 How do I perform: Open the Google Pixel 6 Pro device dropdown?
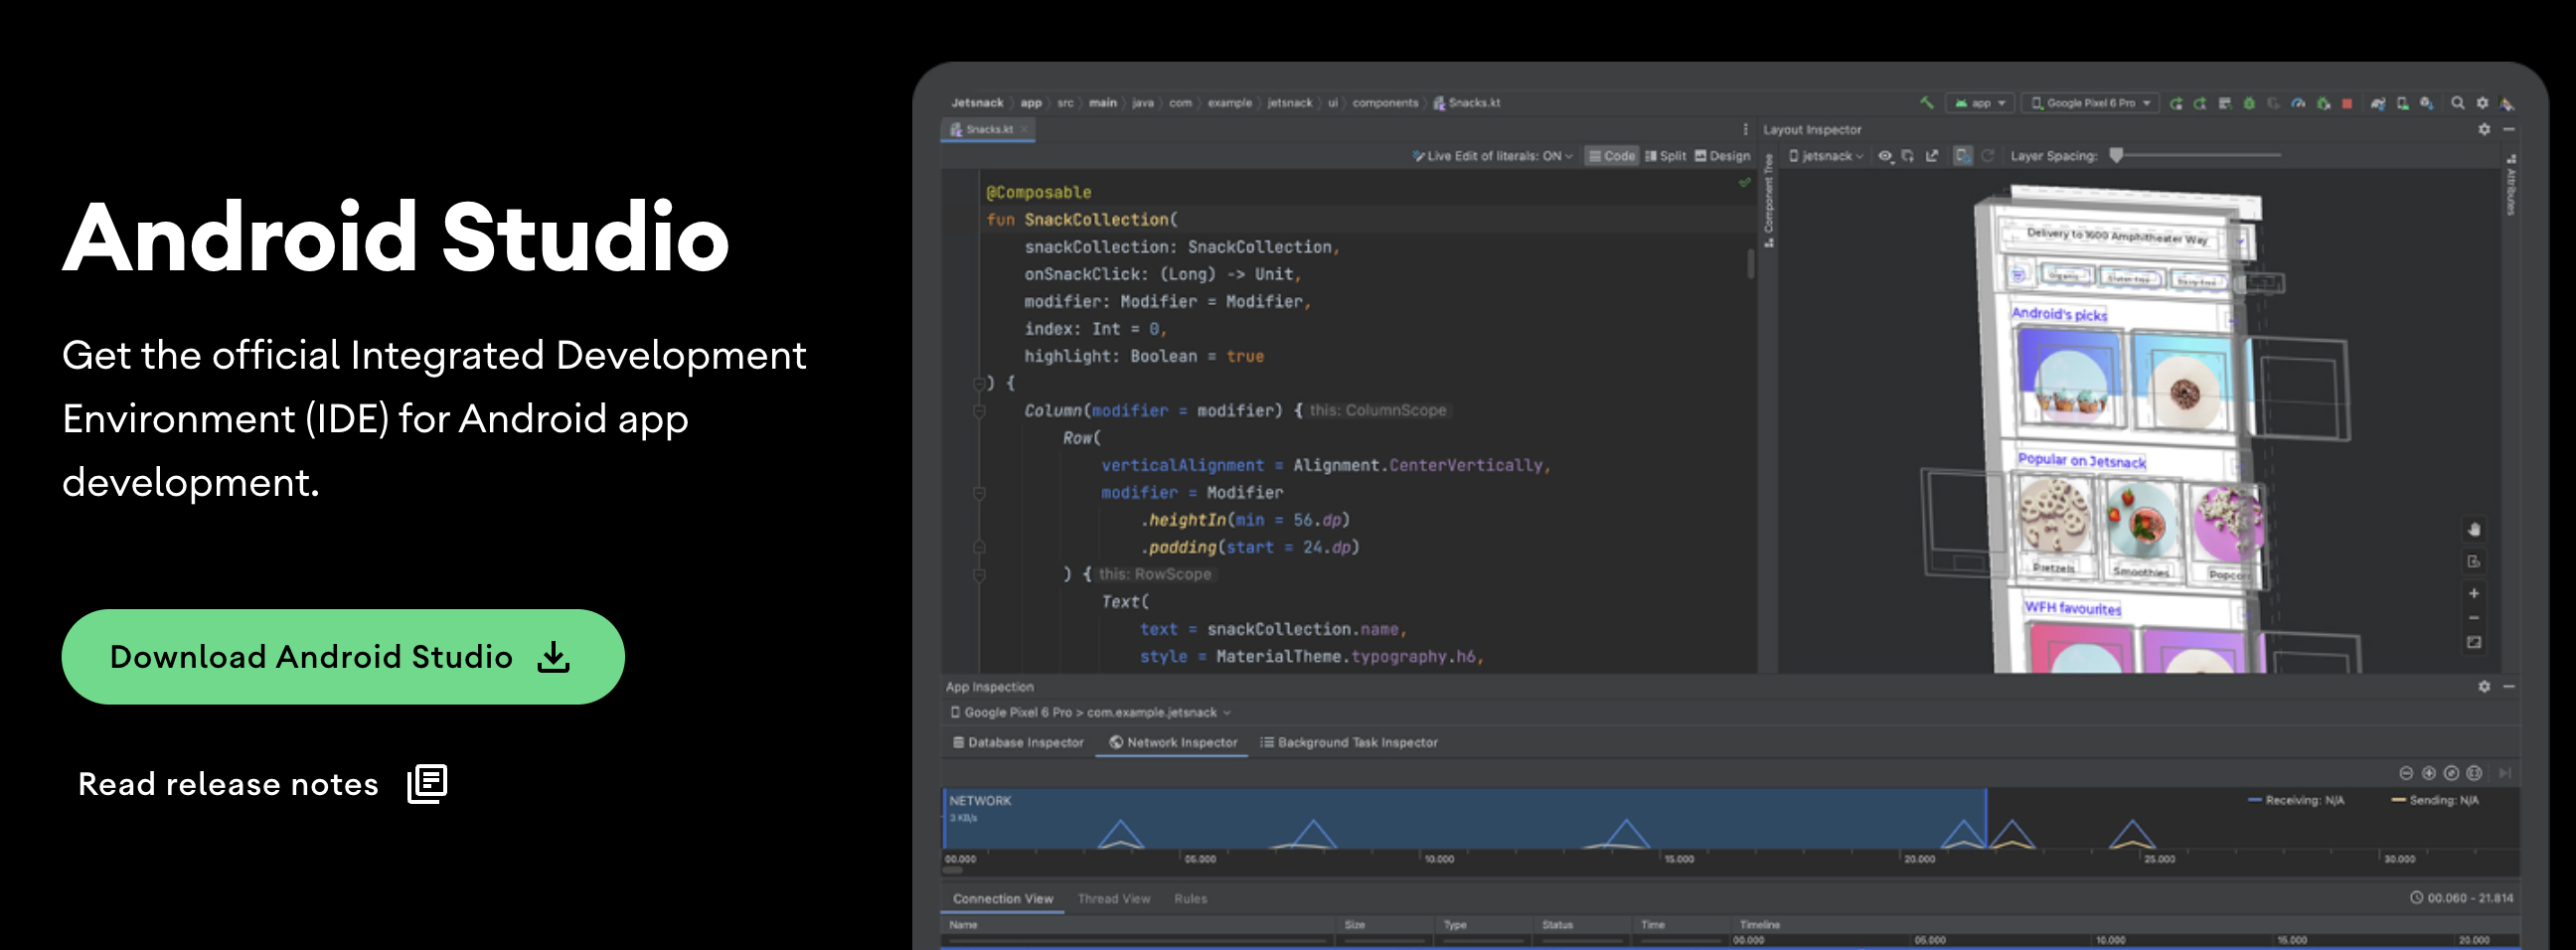coord(2091,103)
